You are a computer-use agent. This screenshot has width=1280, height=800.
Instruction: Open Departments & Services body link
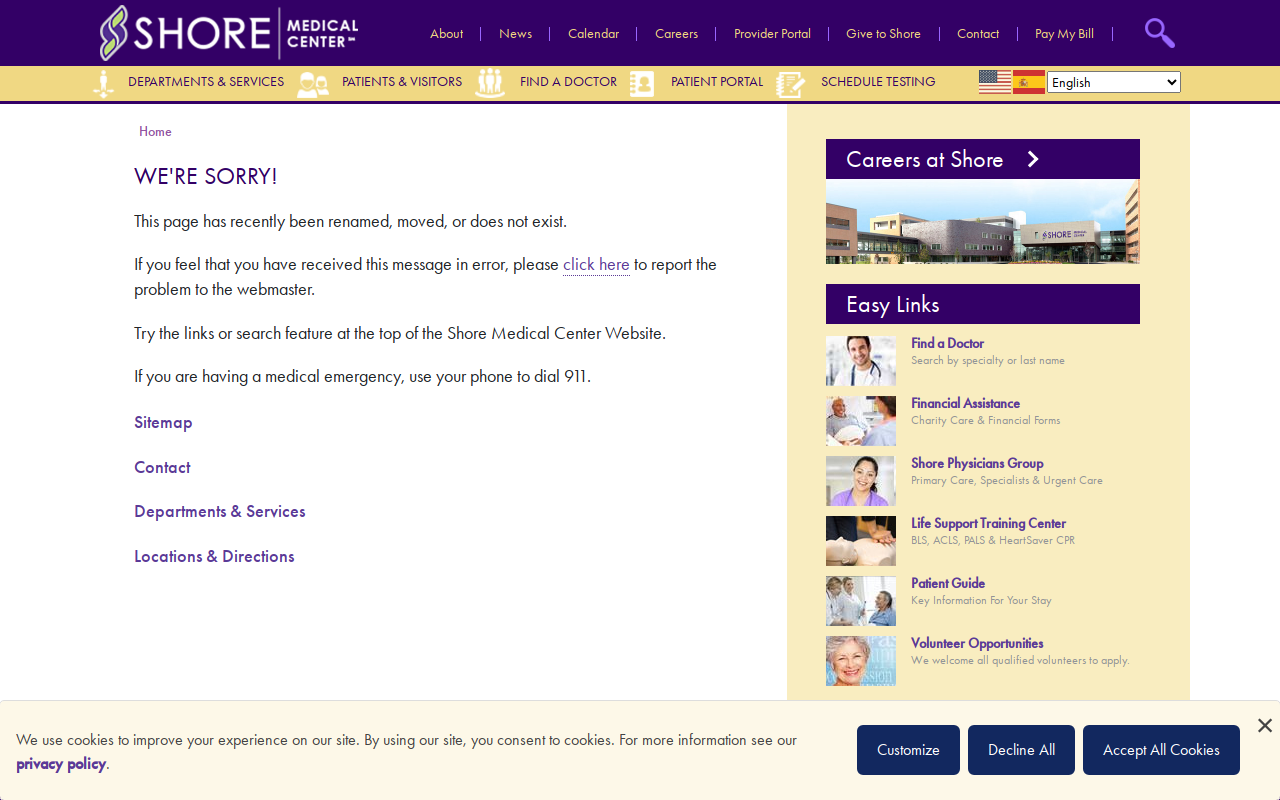tap(220, 511)
